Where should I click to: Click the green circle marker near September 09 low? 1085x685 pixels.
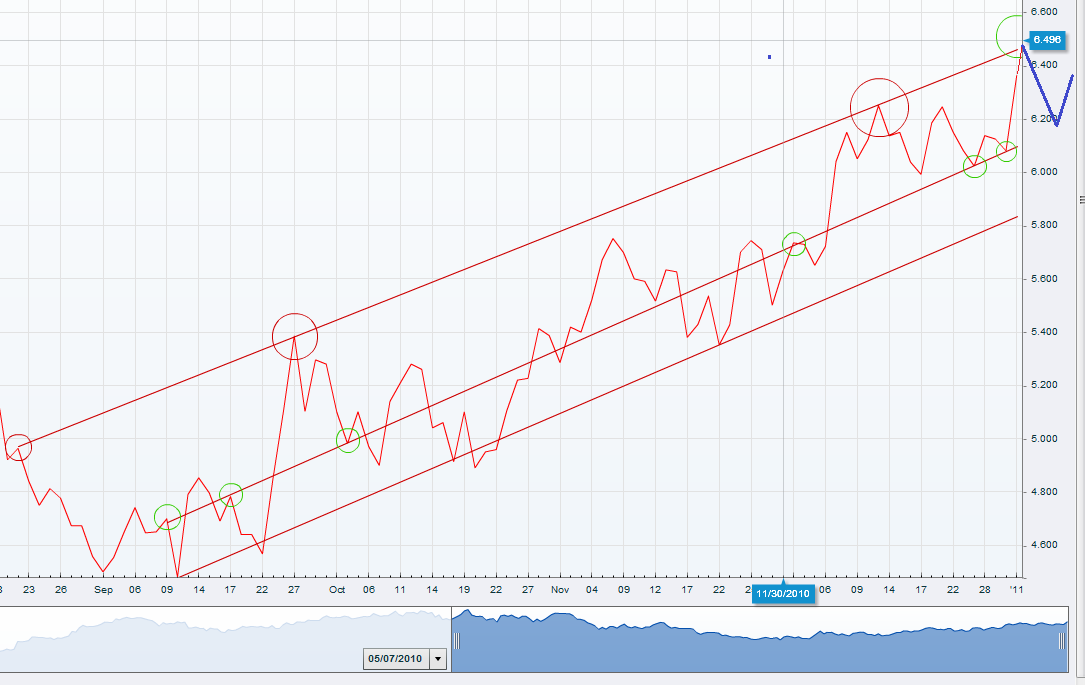click(x=170, y=518)
